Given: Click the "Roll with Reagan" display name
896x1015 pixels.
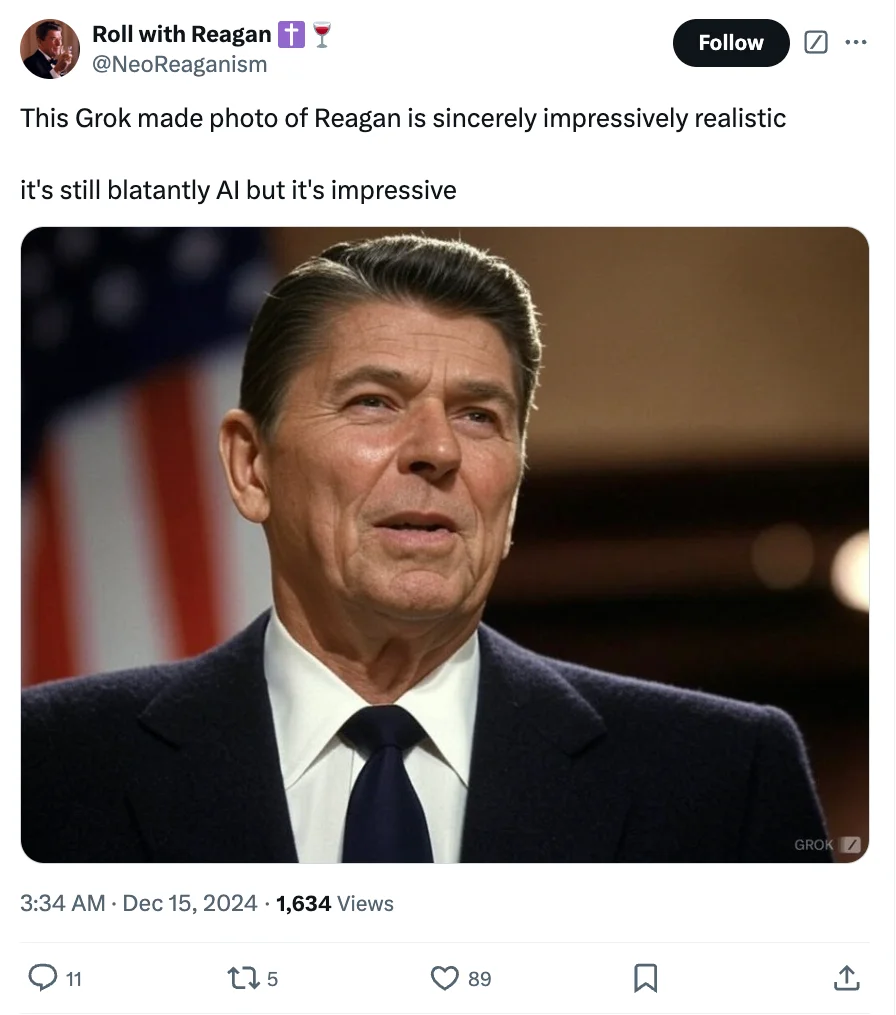Looking at the screenshot, I should [181, 34].
